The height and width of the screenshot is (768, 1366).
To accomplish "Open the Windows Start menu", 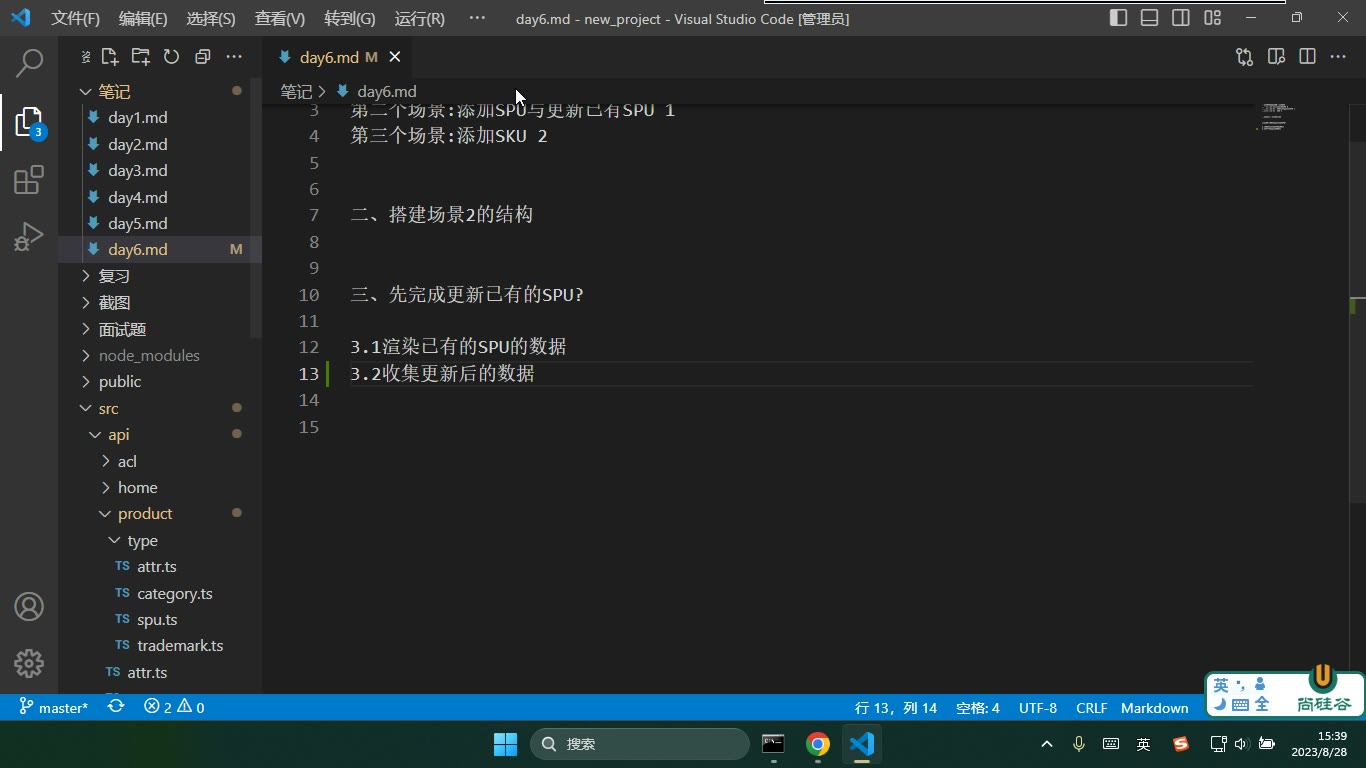I will tap(506, 744).
